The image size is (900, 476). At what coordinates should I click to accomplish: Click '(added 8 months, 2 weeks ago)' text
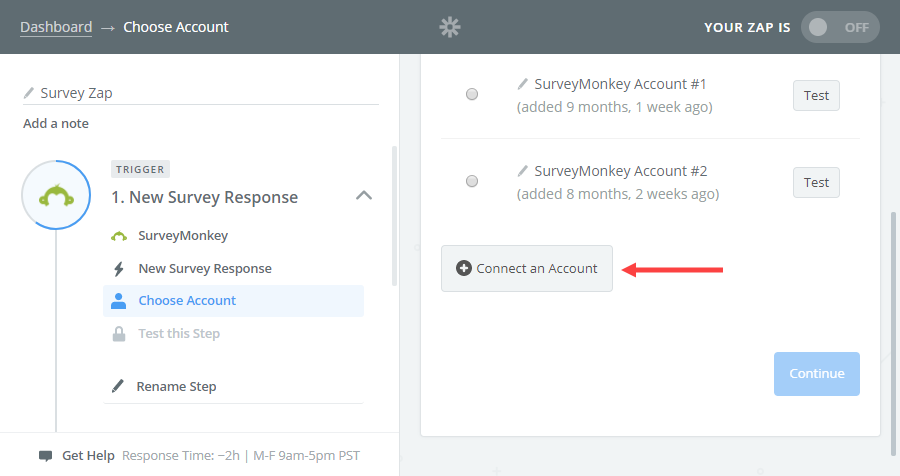click(618, 194)
